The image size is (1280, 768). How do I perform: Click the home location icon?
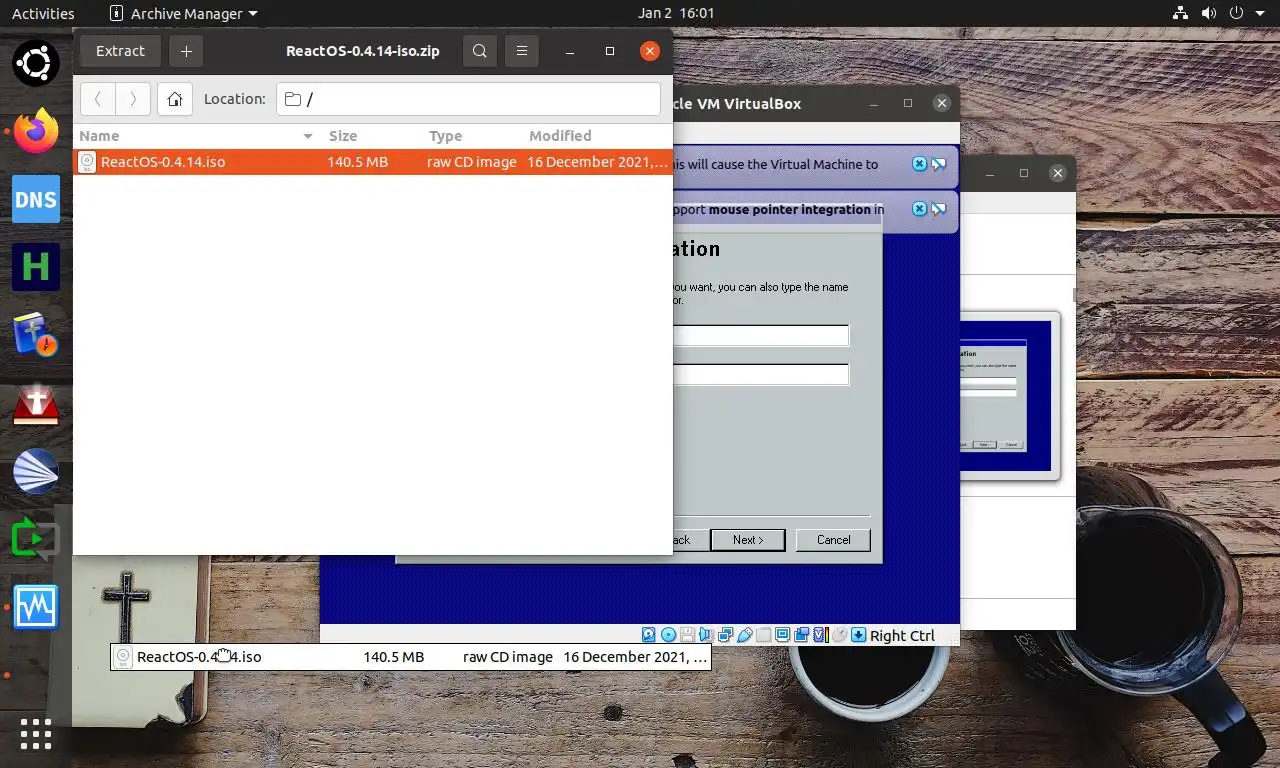[x=175, y=99]
